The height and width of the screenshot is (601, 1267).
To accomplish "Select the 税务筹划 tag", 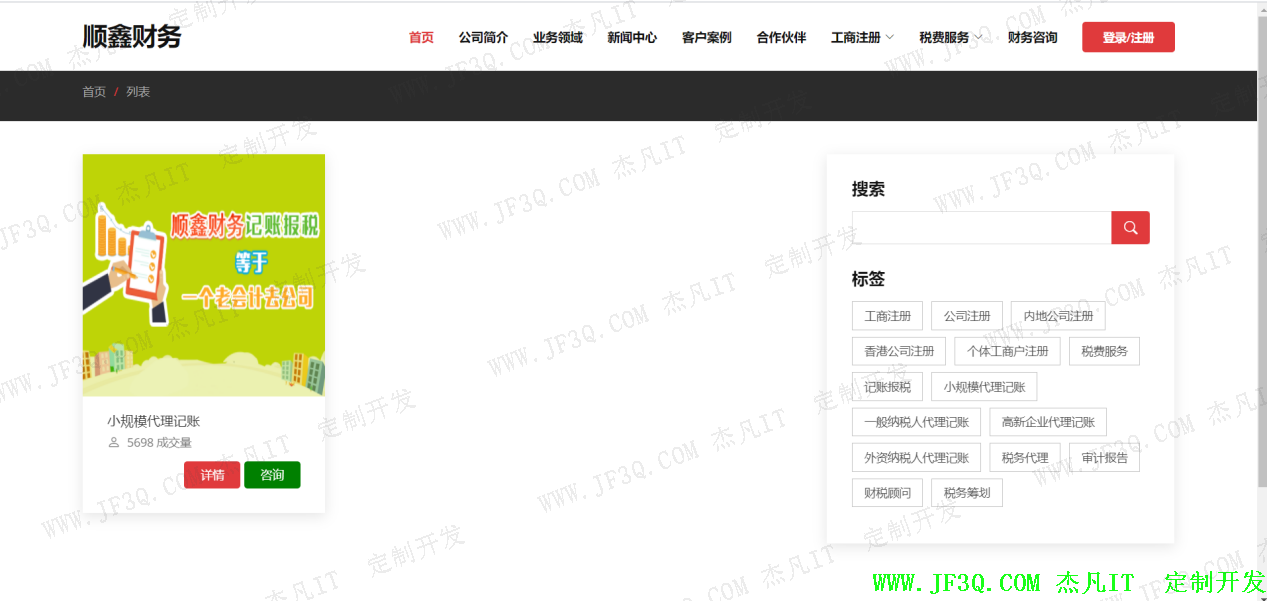I will 966,493.
